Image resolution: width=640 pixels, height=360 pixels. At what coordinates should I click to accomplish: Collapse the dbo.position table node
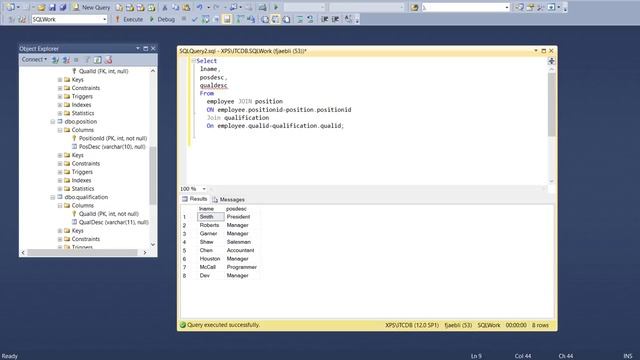53,122
